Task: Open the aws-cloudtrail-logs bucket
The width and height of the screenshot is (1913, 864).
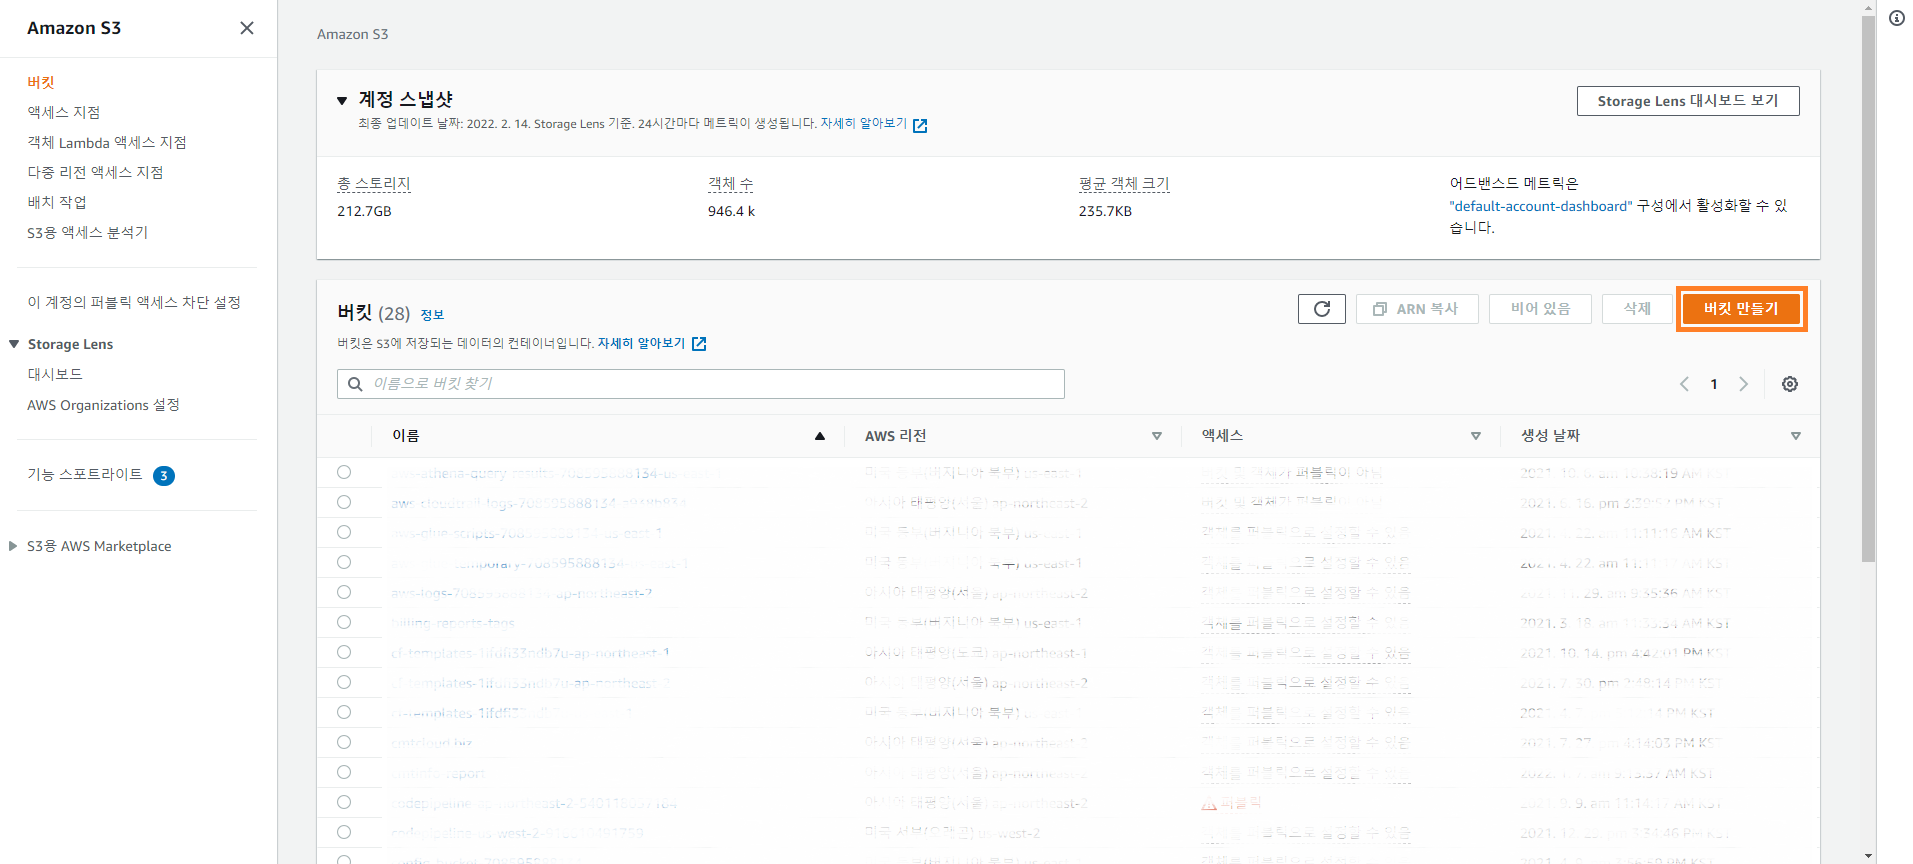Action: [x=538, y=503]
